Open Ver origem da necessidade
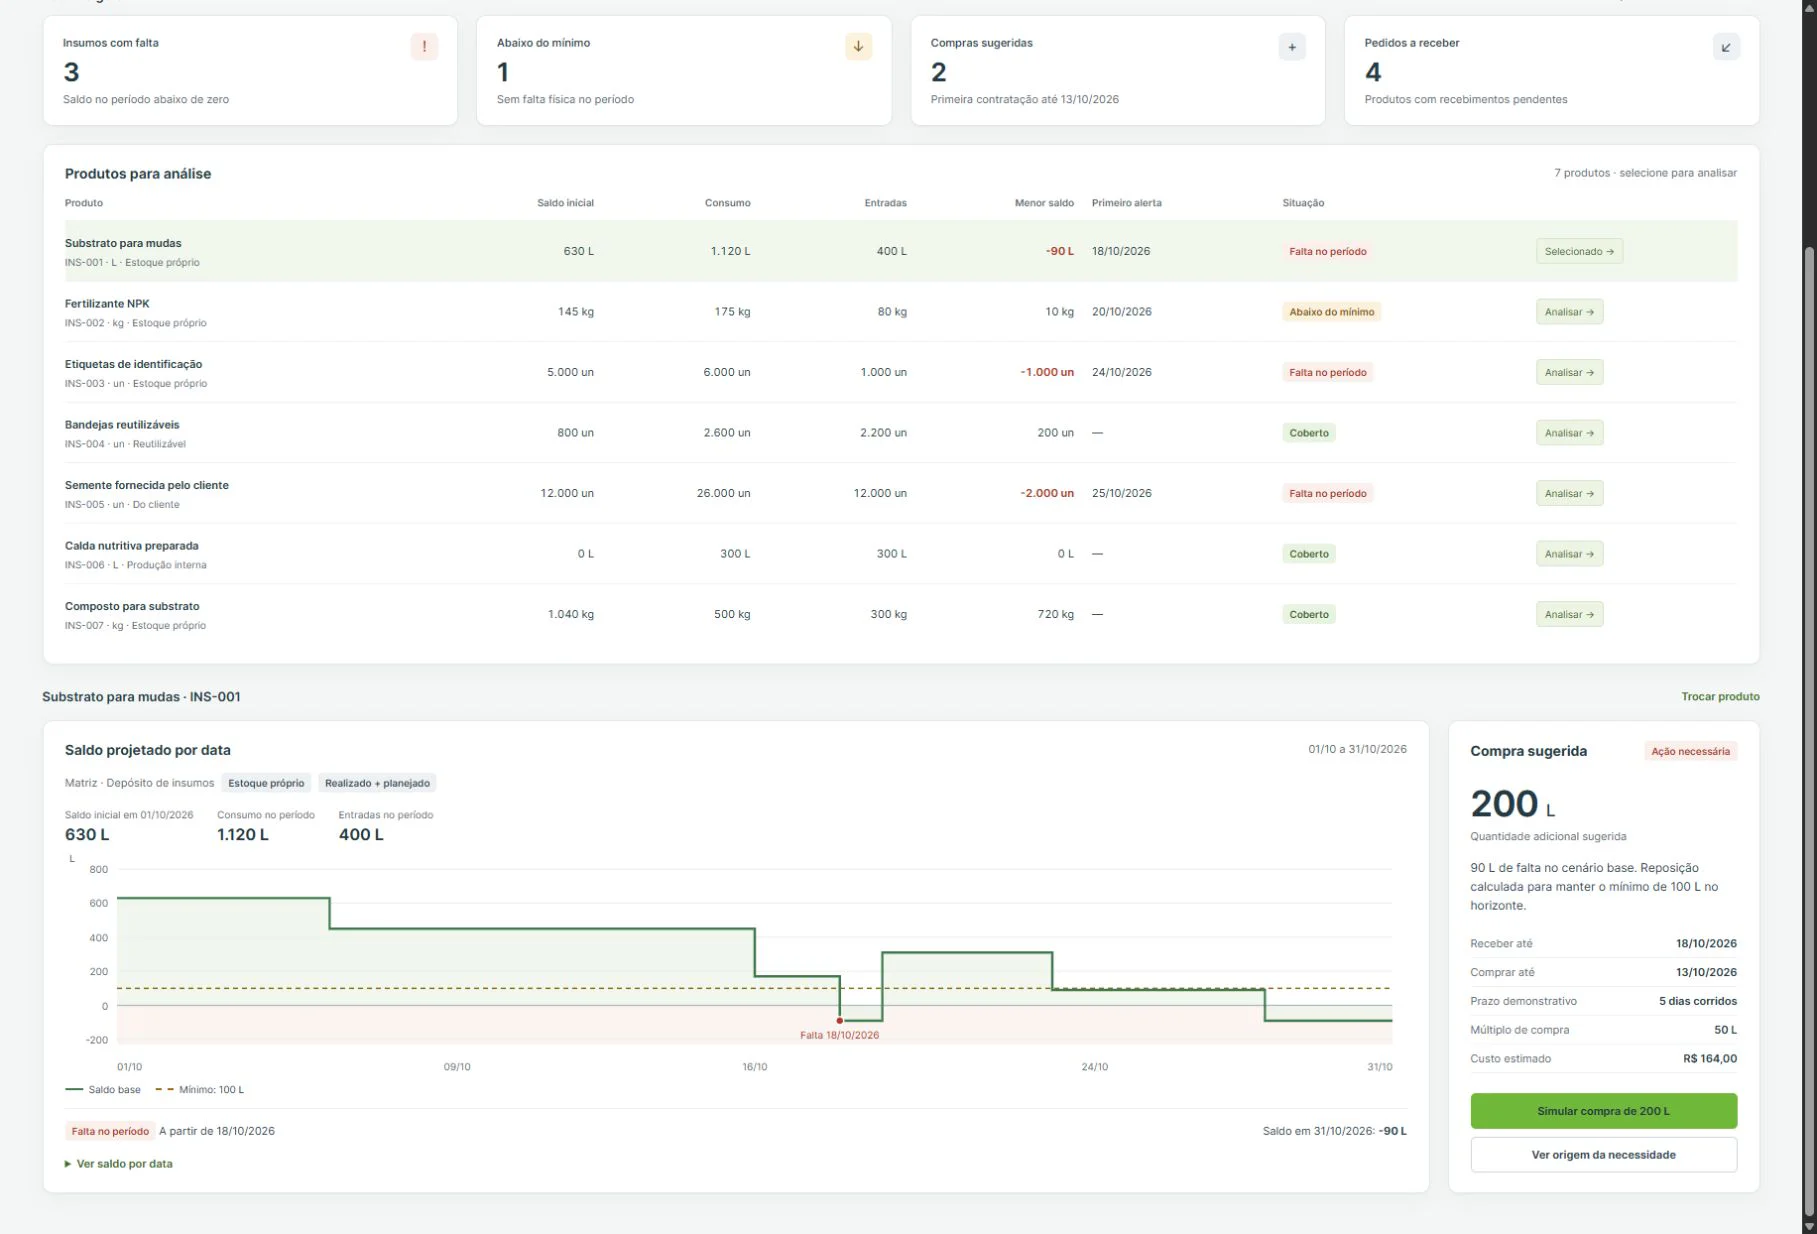Viewport: 1817px width, 1234px height. (1603, 1155)
